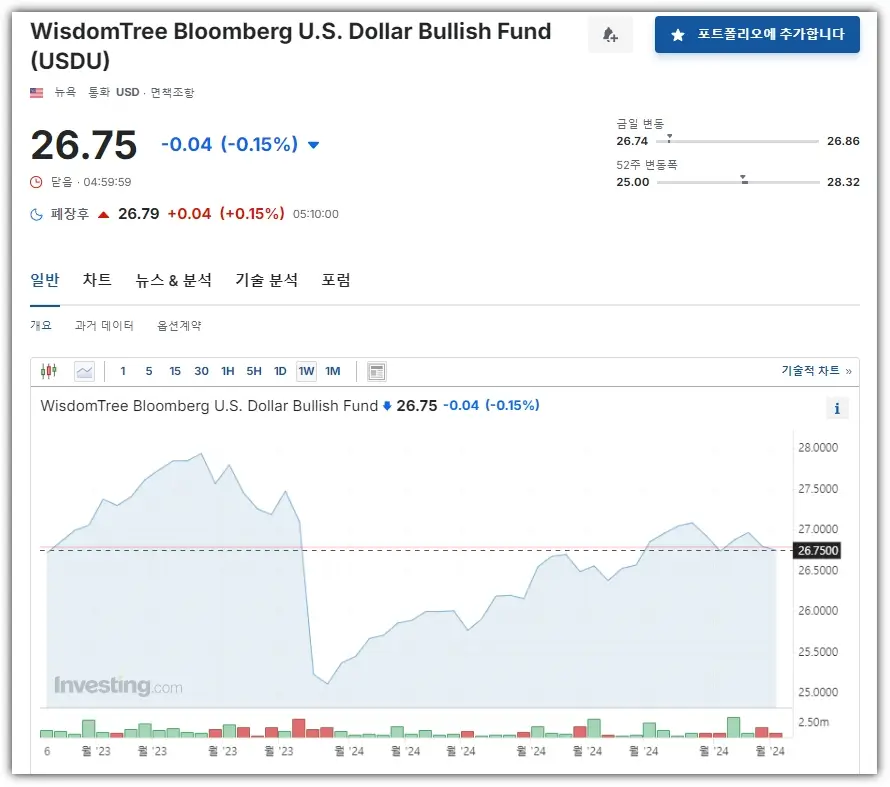Expand 기술적 차트 via the » arrow

tap(849, 371)
